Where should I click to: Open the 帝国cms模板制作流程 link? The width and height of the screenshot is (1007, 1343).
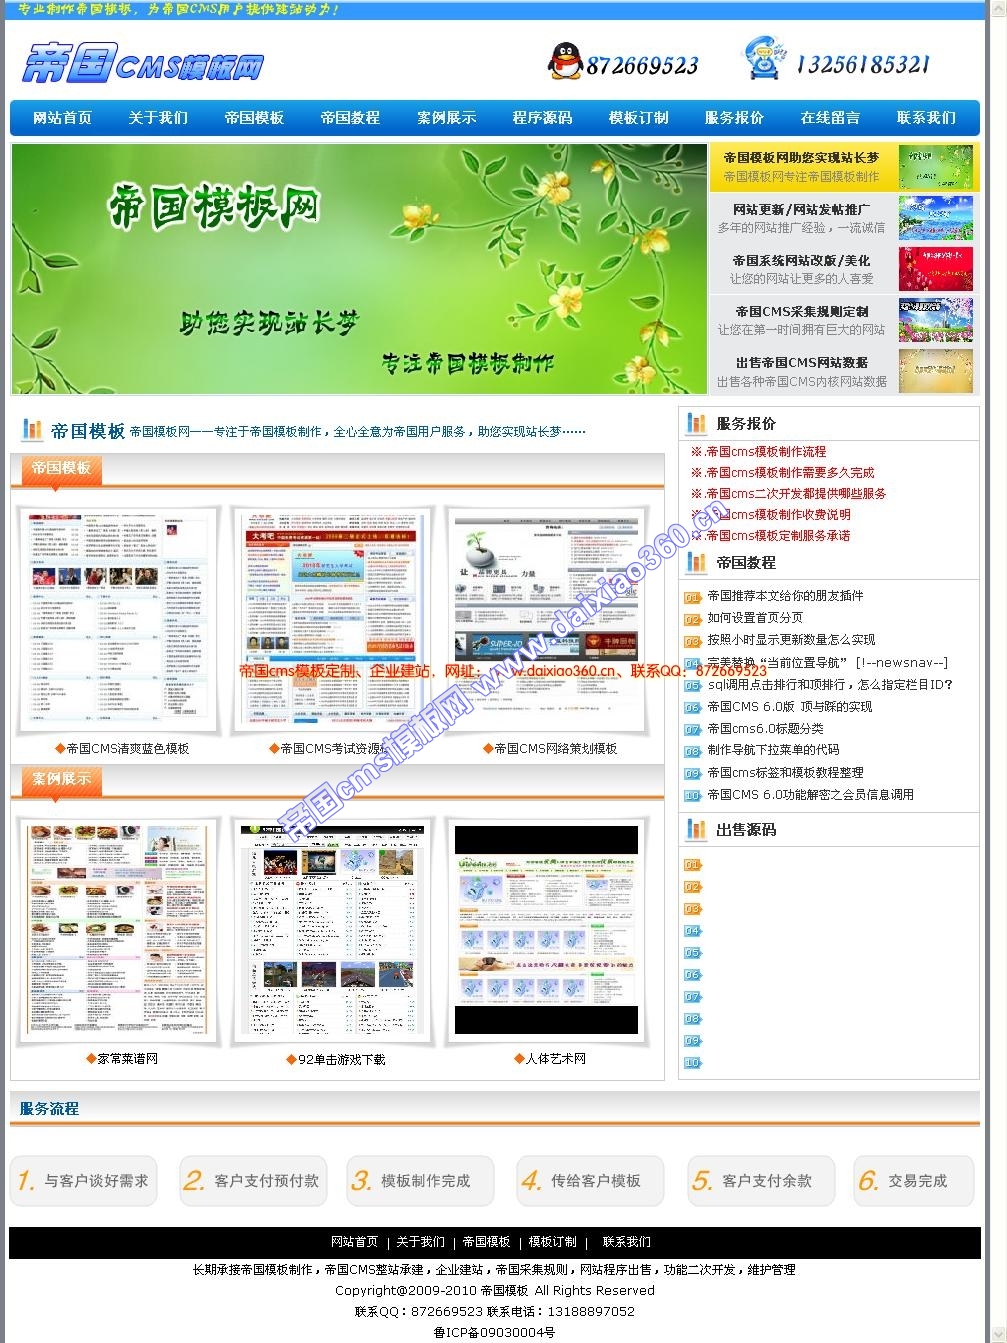[766, 452]
